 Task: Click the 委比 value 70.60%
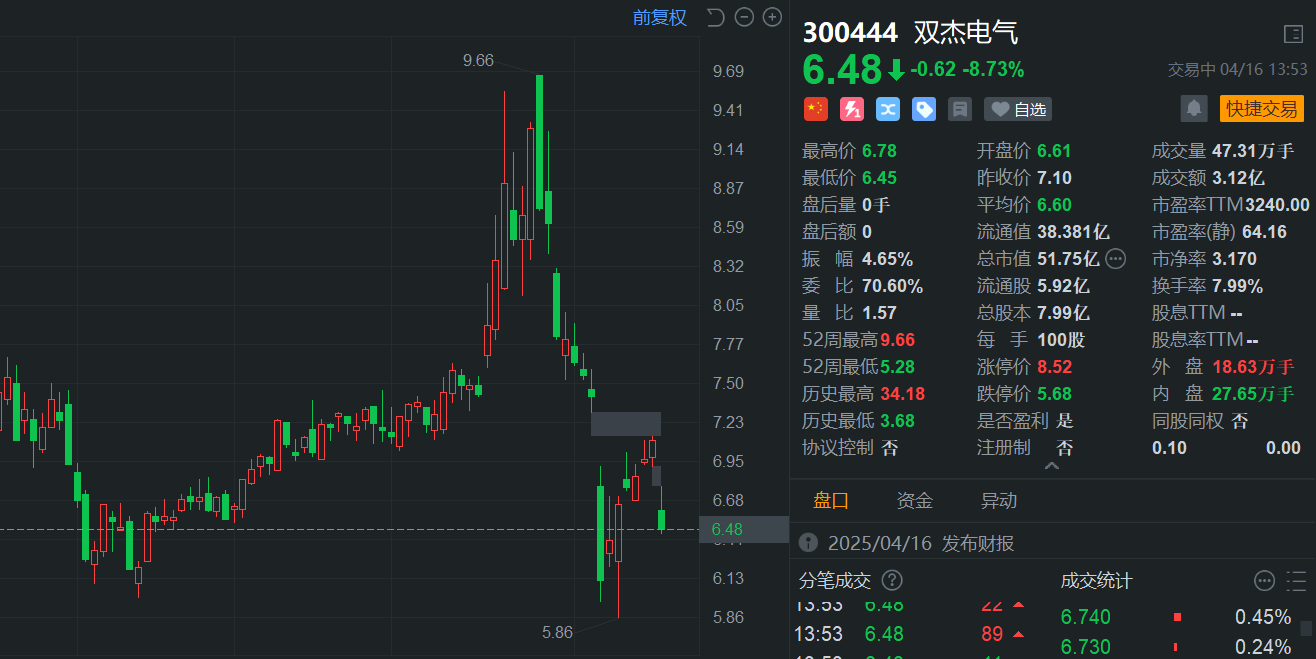pos(892,286)
